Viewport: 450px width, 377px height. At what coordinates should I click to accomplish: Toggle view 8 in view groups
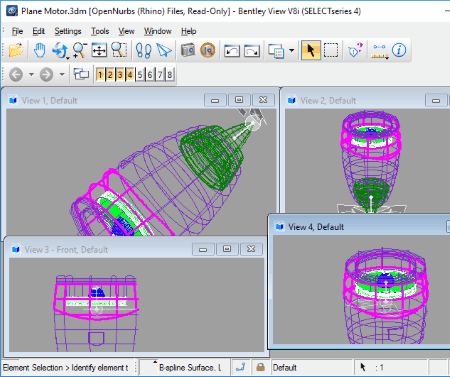coord(170,75)
